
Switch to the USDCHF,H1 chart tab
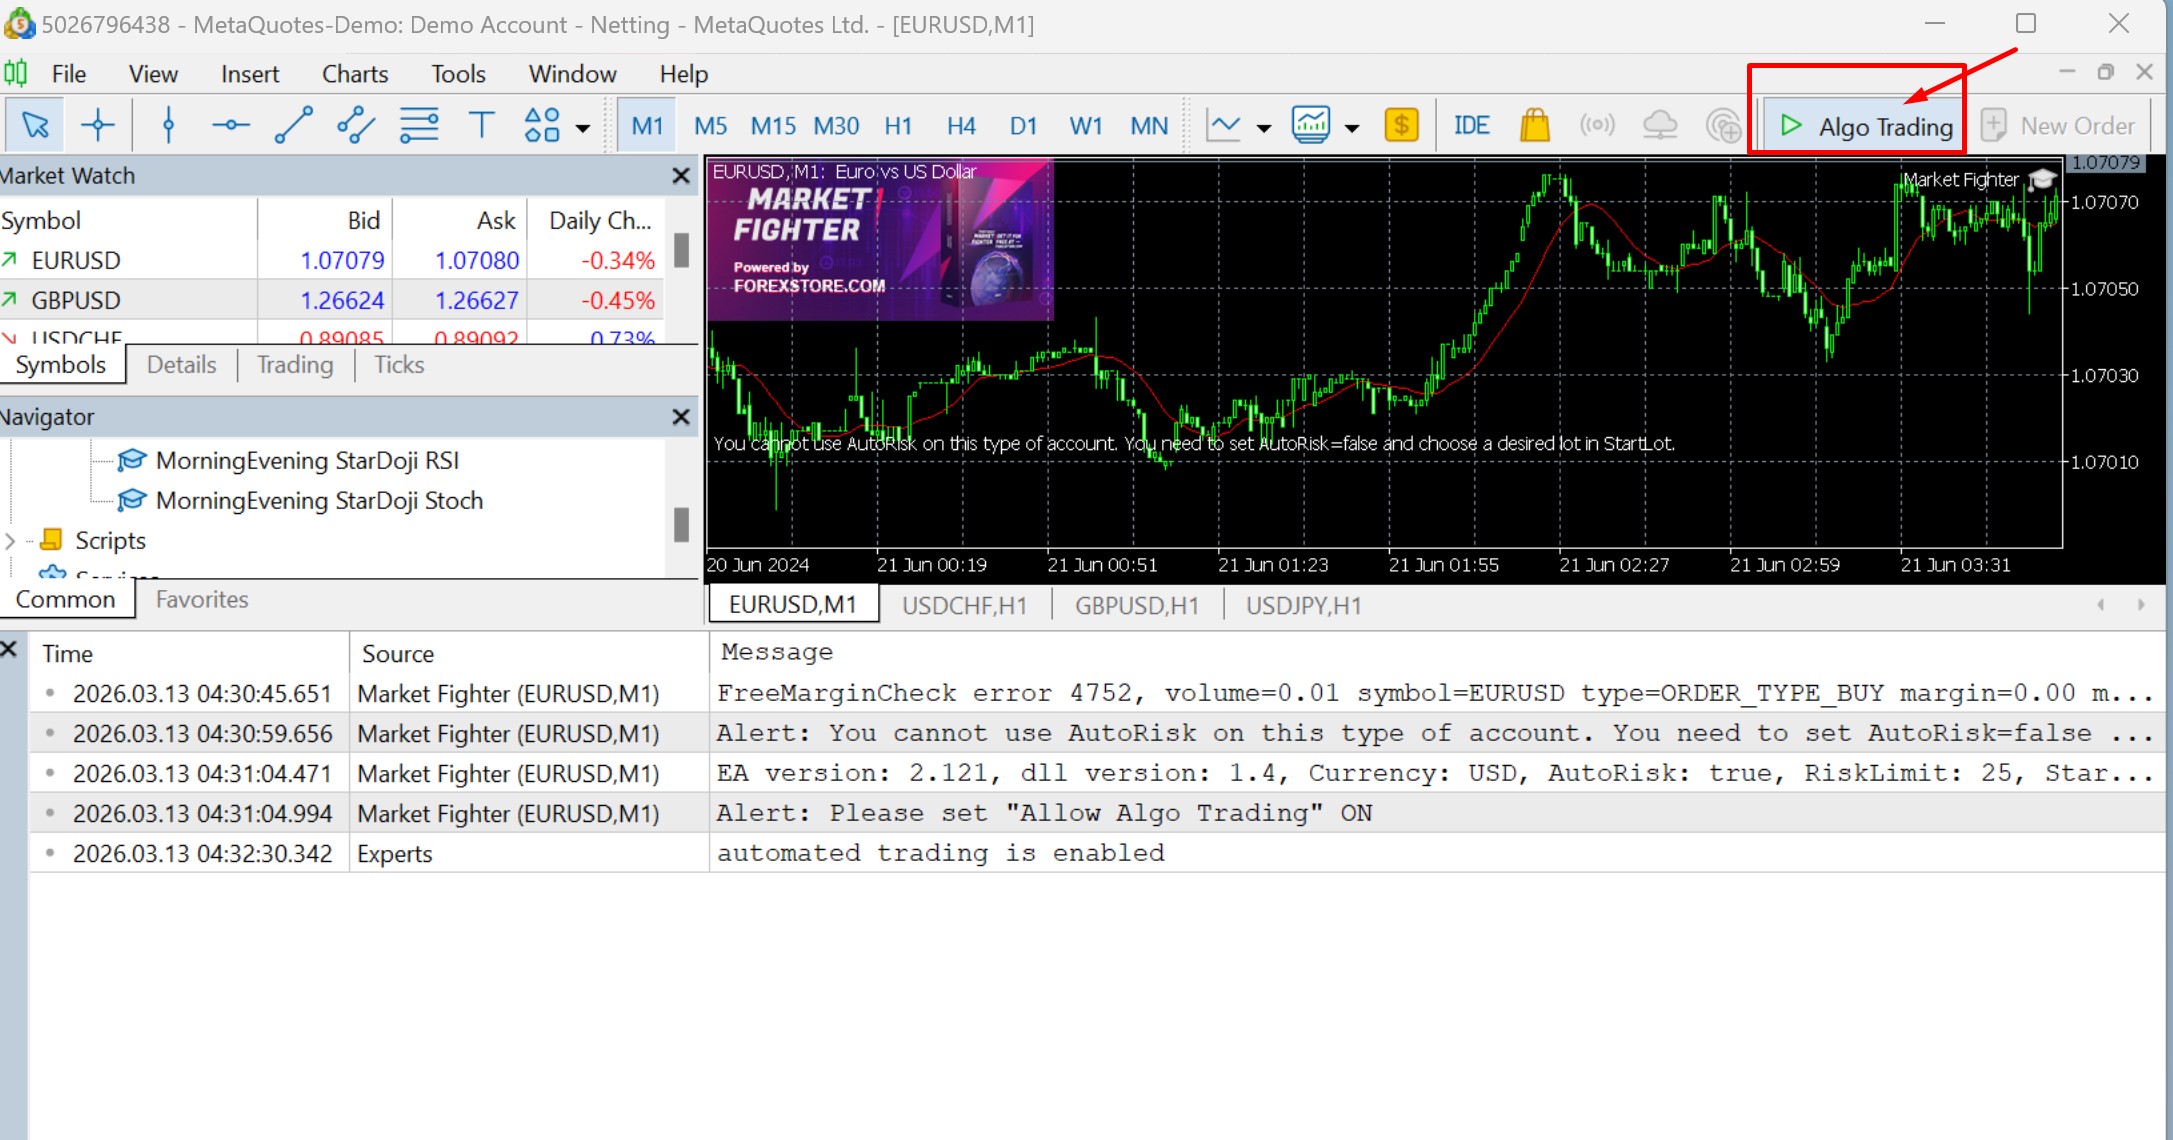(x=963, y=604)
